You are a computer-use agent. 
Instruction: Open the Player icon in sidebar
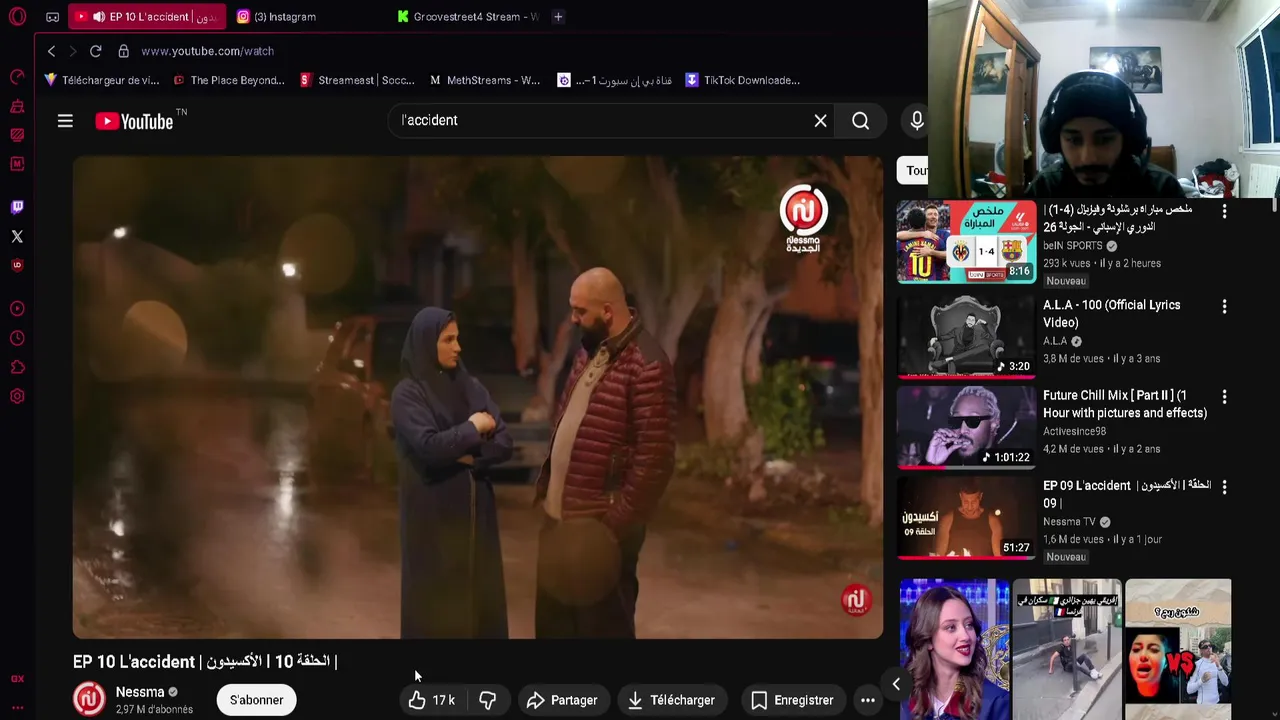17,309
